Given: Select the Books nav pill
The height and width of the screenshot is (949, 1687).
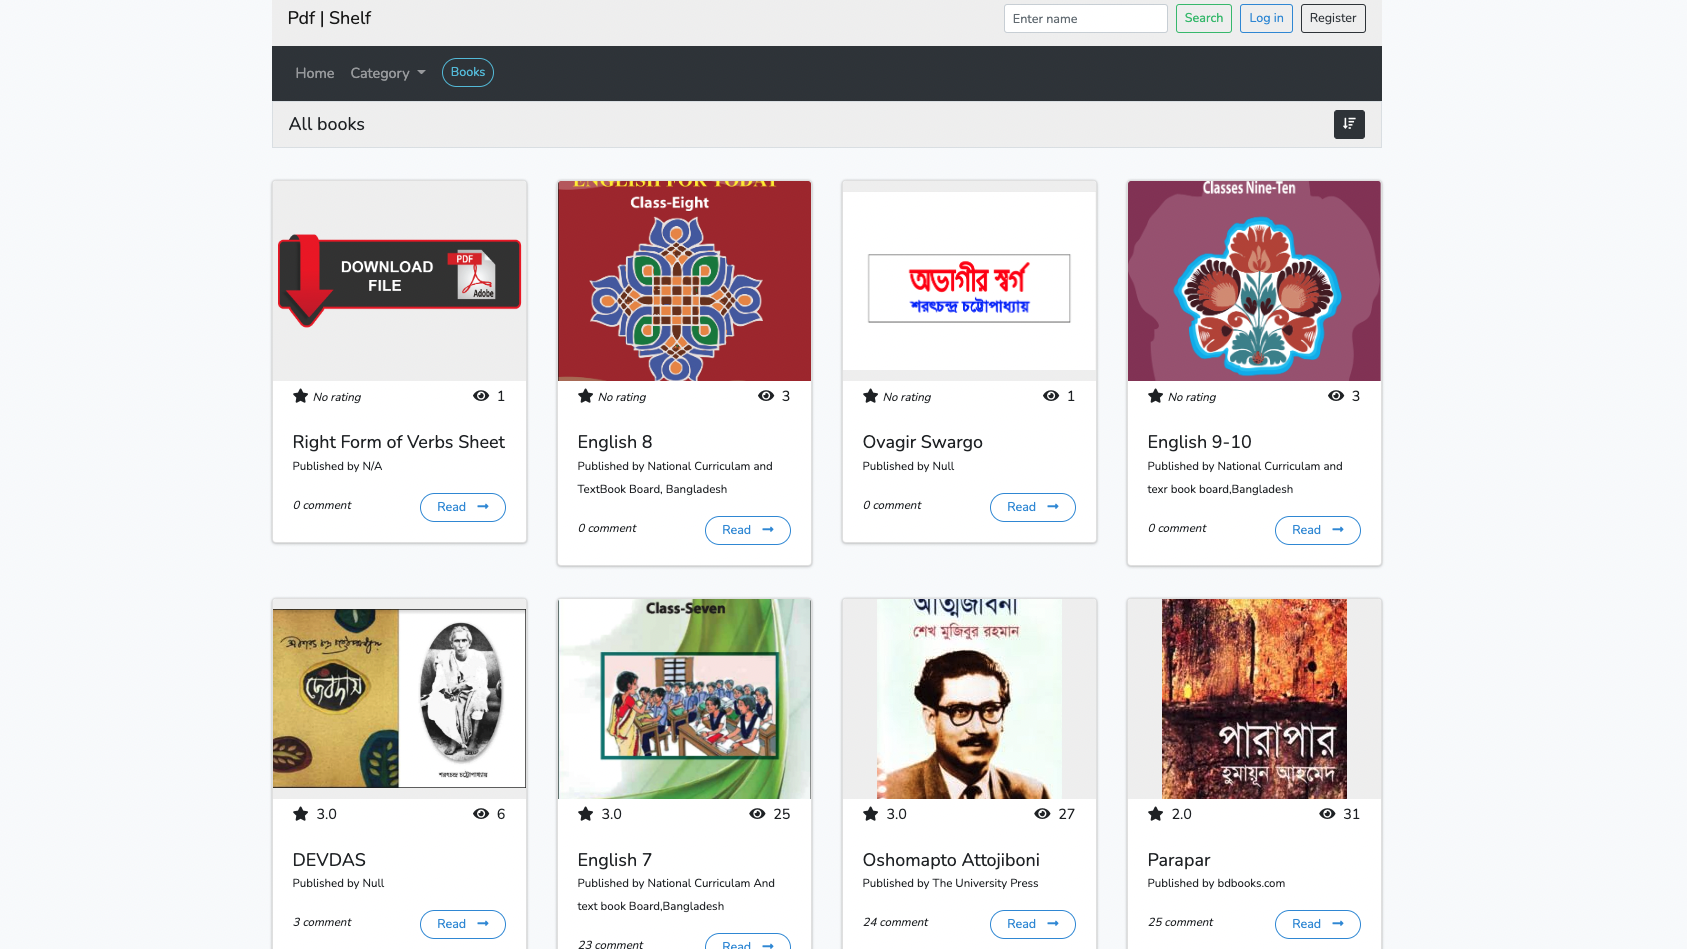Looking at the screenshot, I should pos(468,72).
